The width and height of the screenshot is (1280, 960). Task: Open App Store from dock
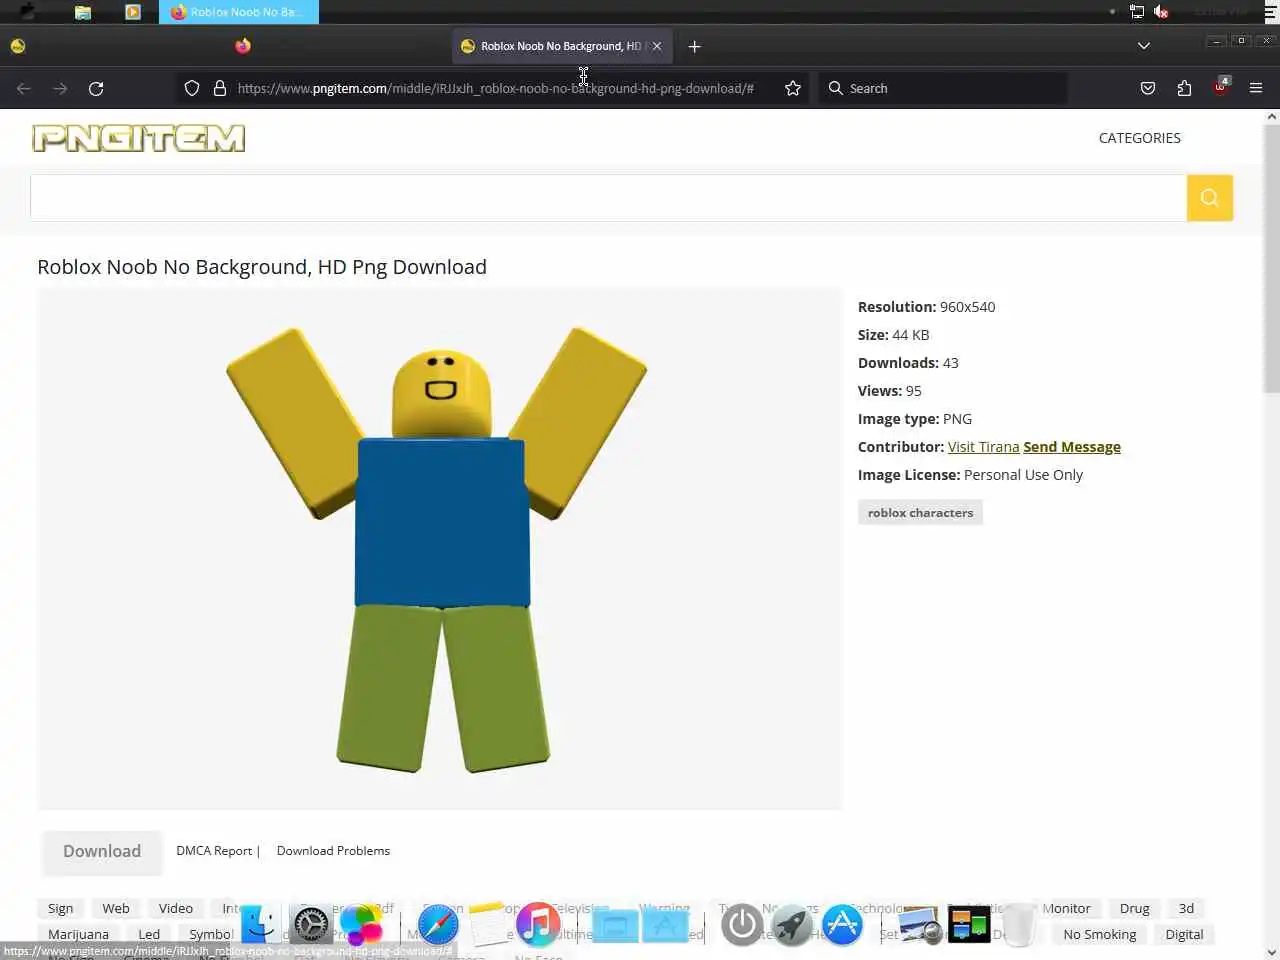click(x=842, y=925)
